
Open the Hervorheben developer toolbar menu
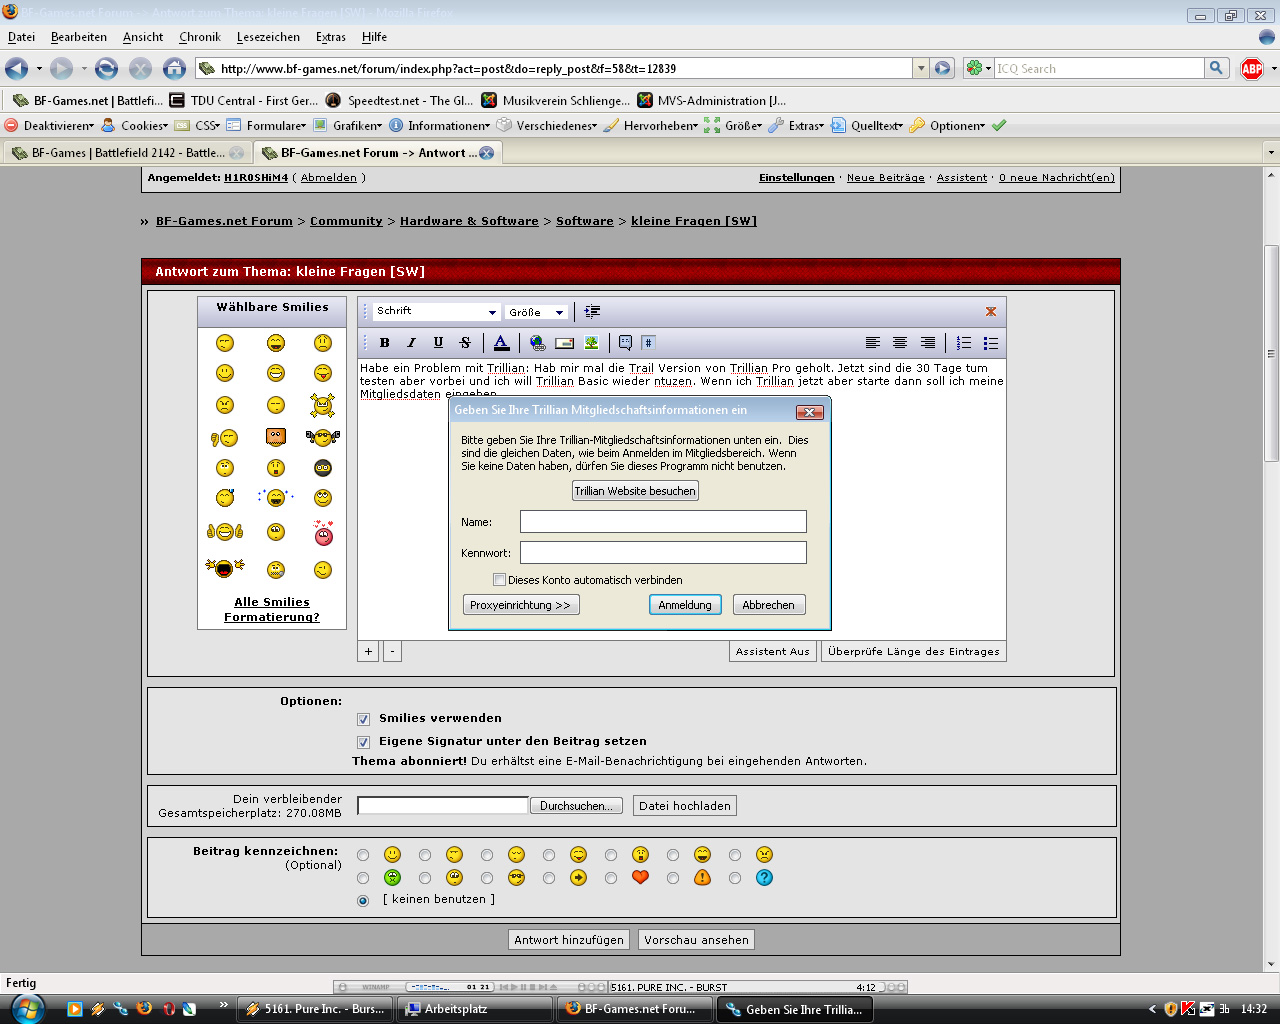pos(651,126)
